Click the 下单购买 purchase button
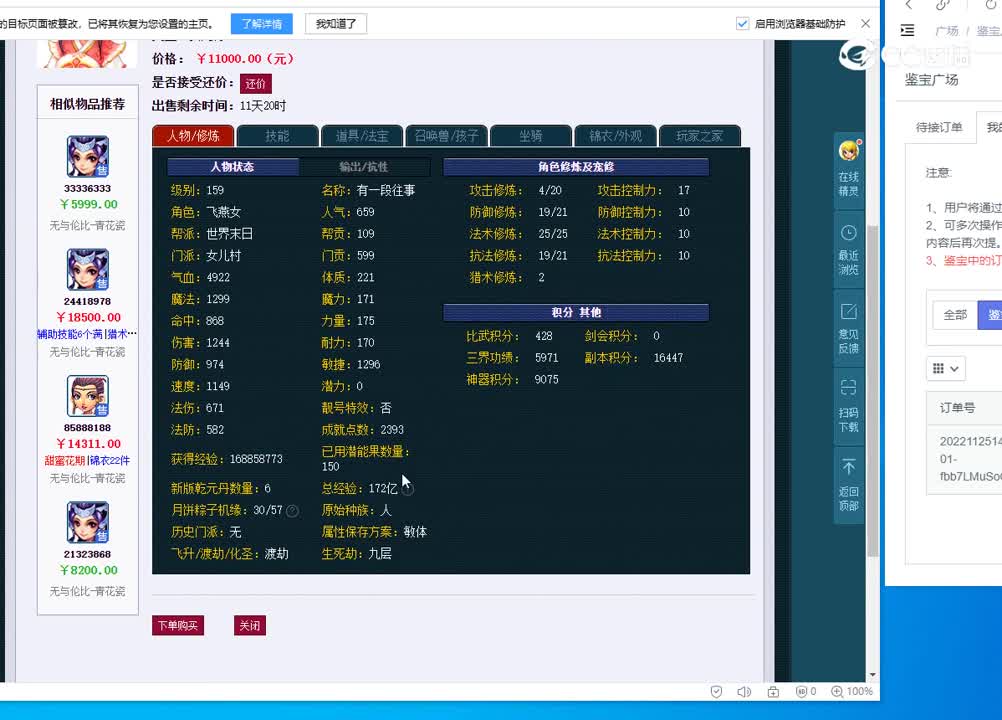1002x720 pixels. (178, 625)
